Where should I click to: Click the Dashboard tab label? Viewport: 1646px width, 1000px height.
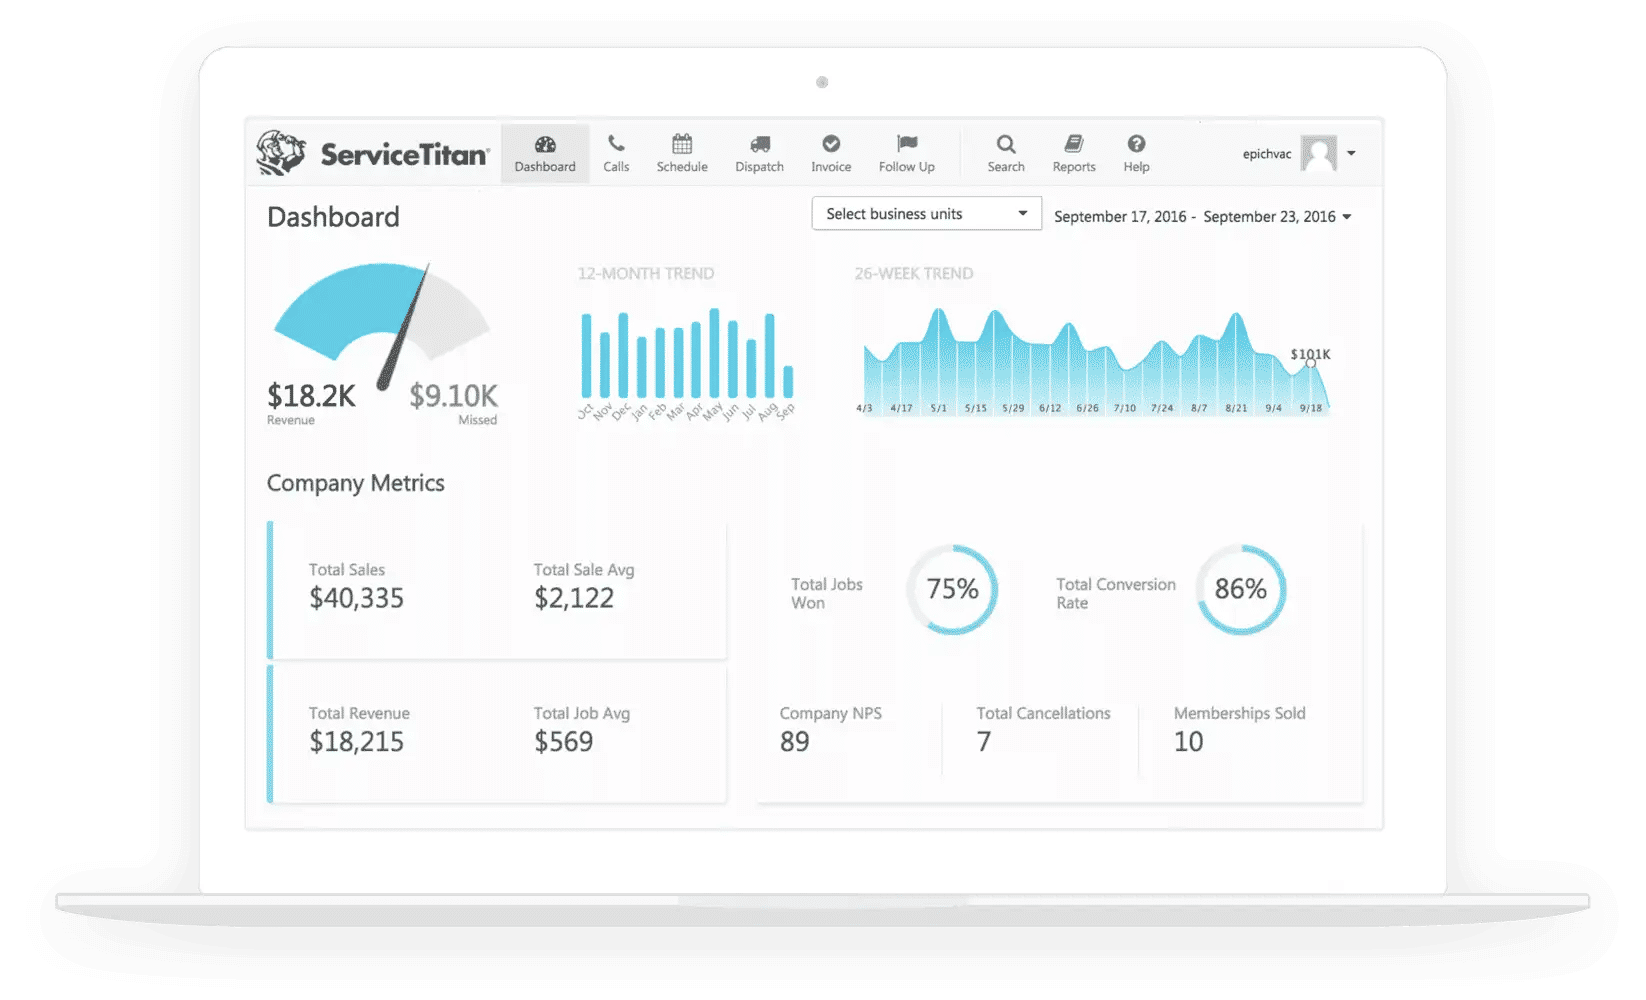point(545,167)
